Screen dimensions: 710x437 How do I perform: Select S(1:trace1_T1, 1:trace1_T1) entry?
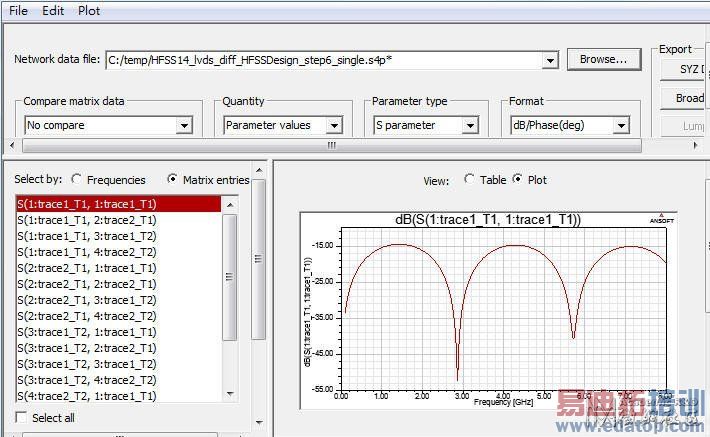point(119,204)
